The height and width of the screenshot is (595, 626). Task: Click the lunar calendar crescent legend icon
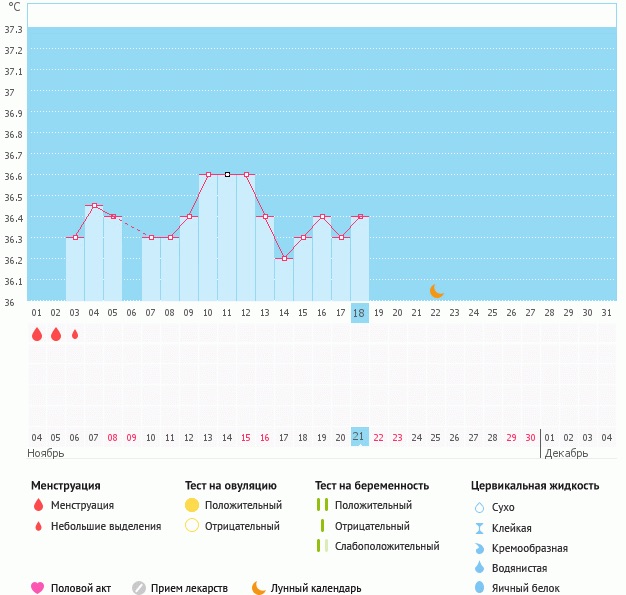(259, 588)
